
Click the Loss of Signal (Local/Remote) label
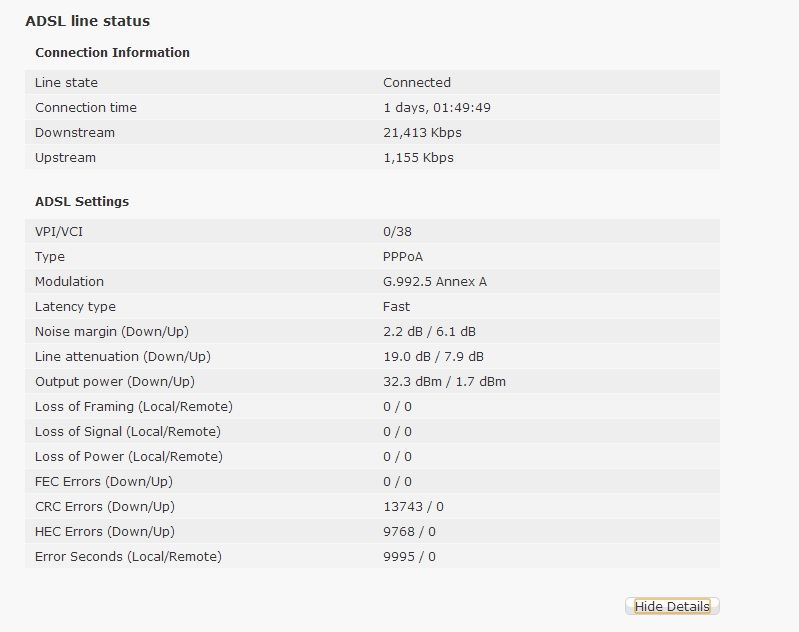[x=128, y=432]
